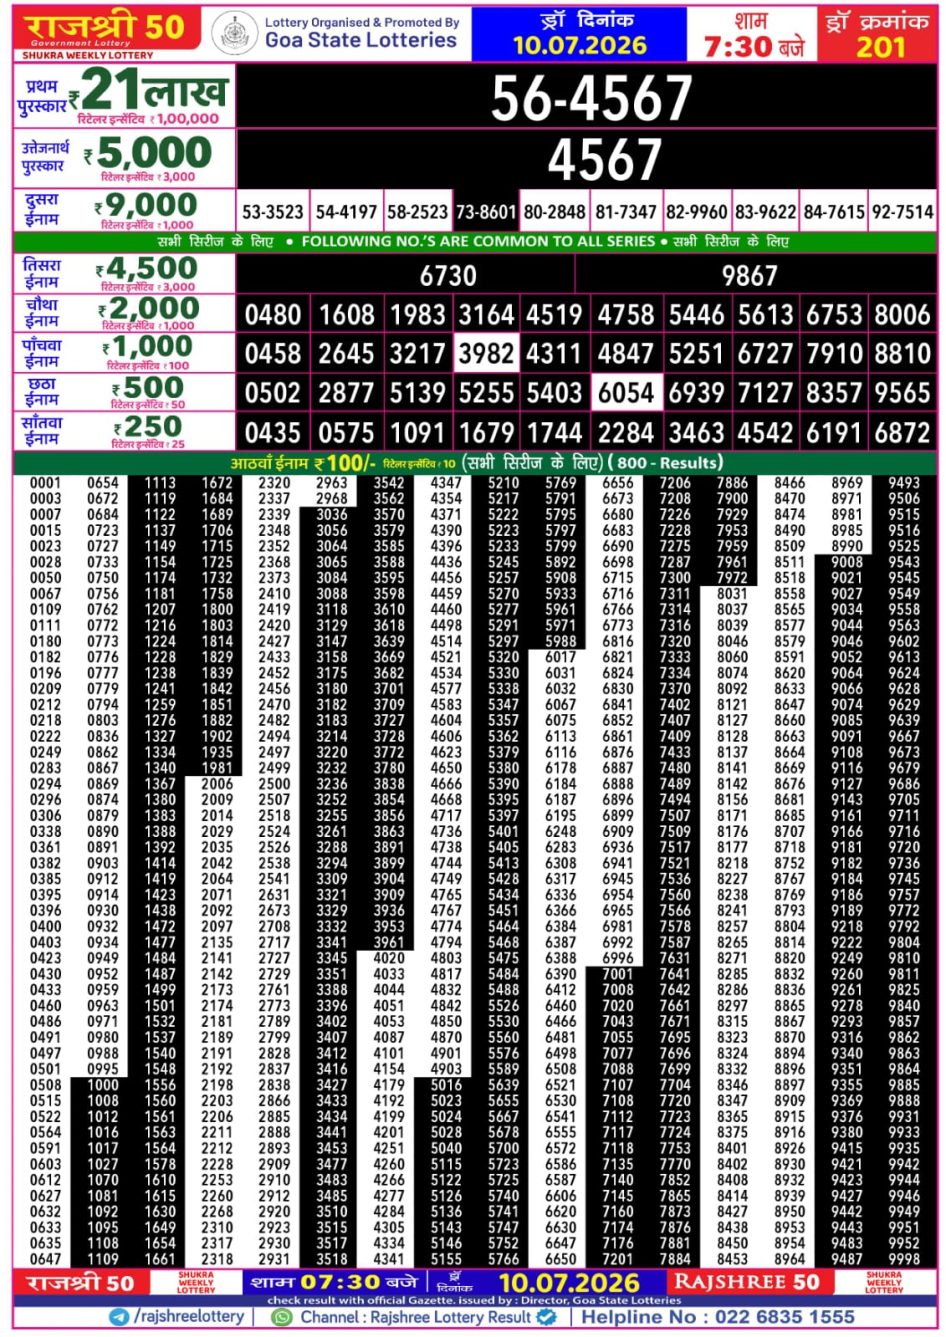Screen dimensions: 946x1337
Task: Click the 1,000 fifth prize amount
Action: coord(151,347)
